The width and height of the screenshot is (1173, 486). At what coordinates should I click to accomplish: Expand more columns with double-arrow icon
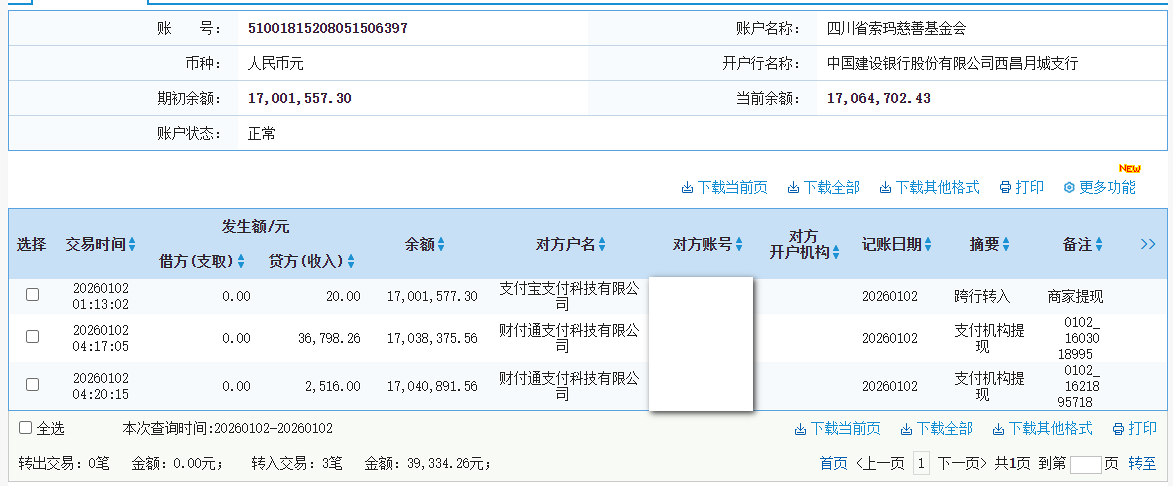1147,244
